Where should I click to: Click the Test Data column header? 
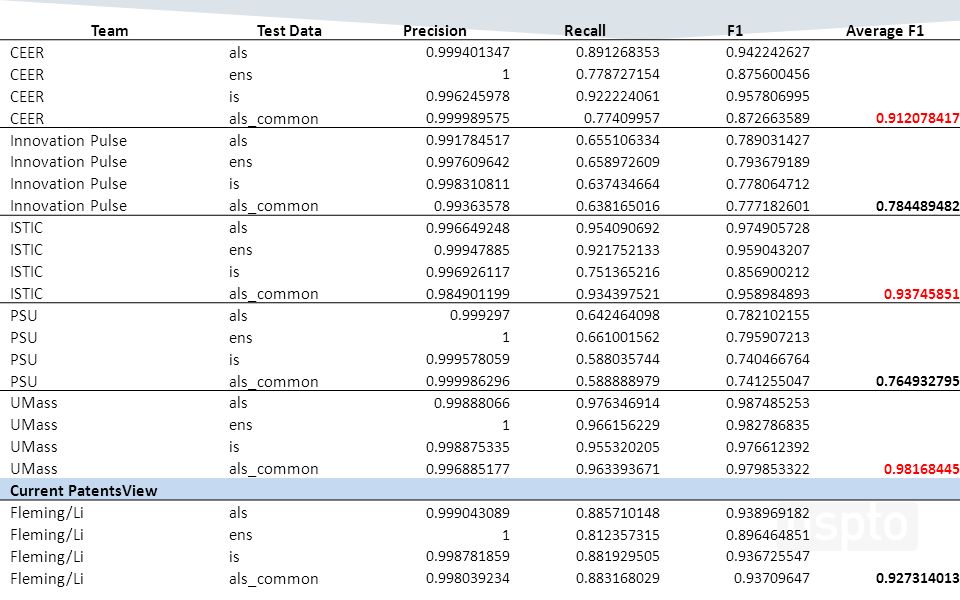point(289,31)
